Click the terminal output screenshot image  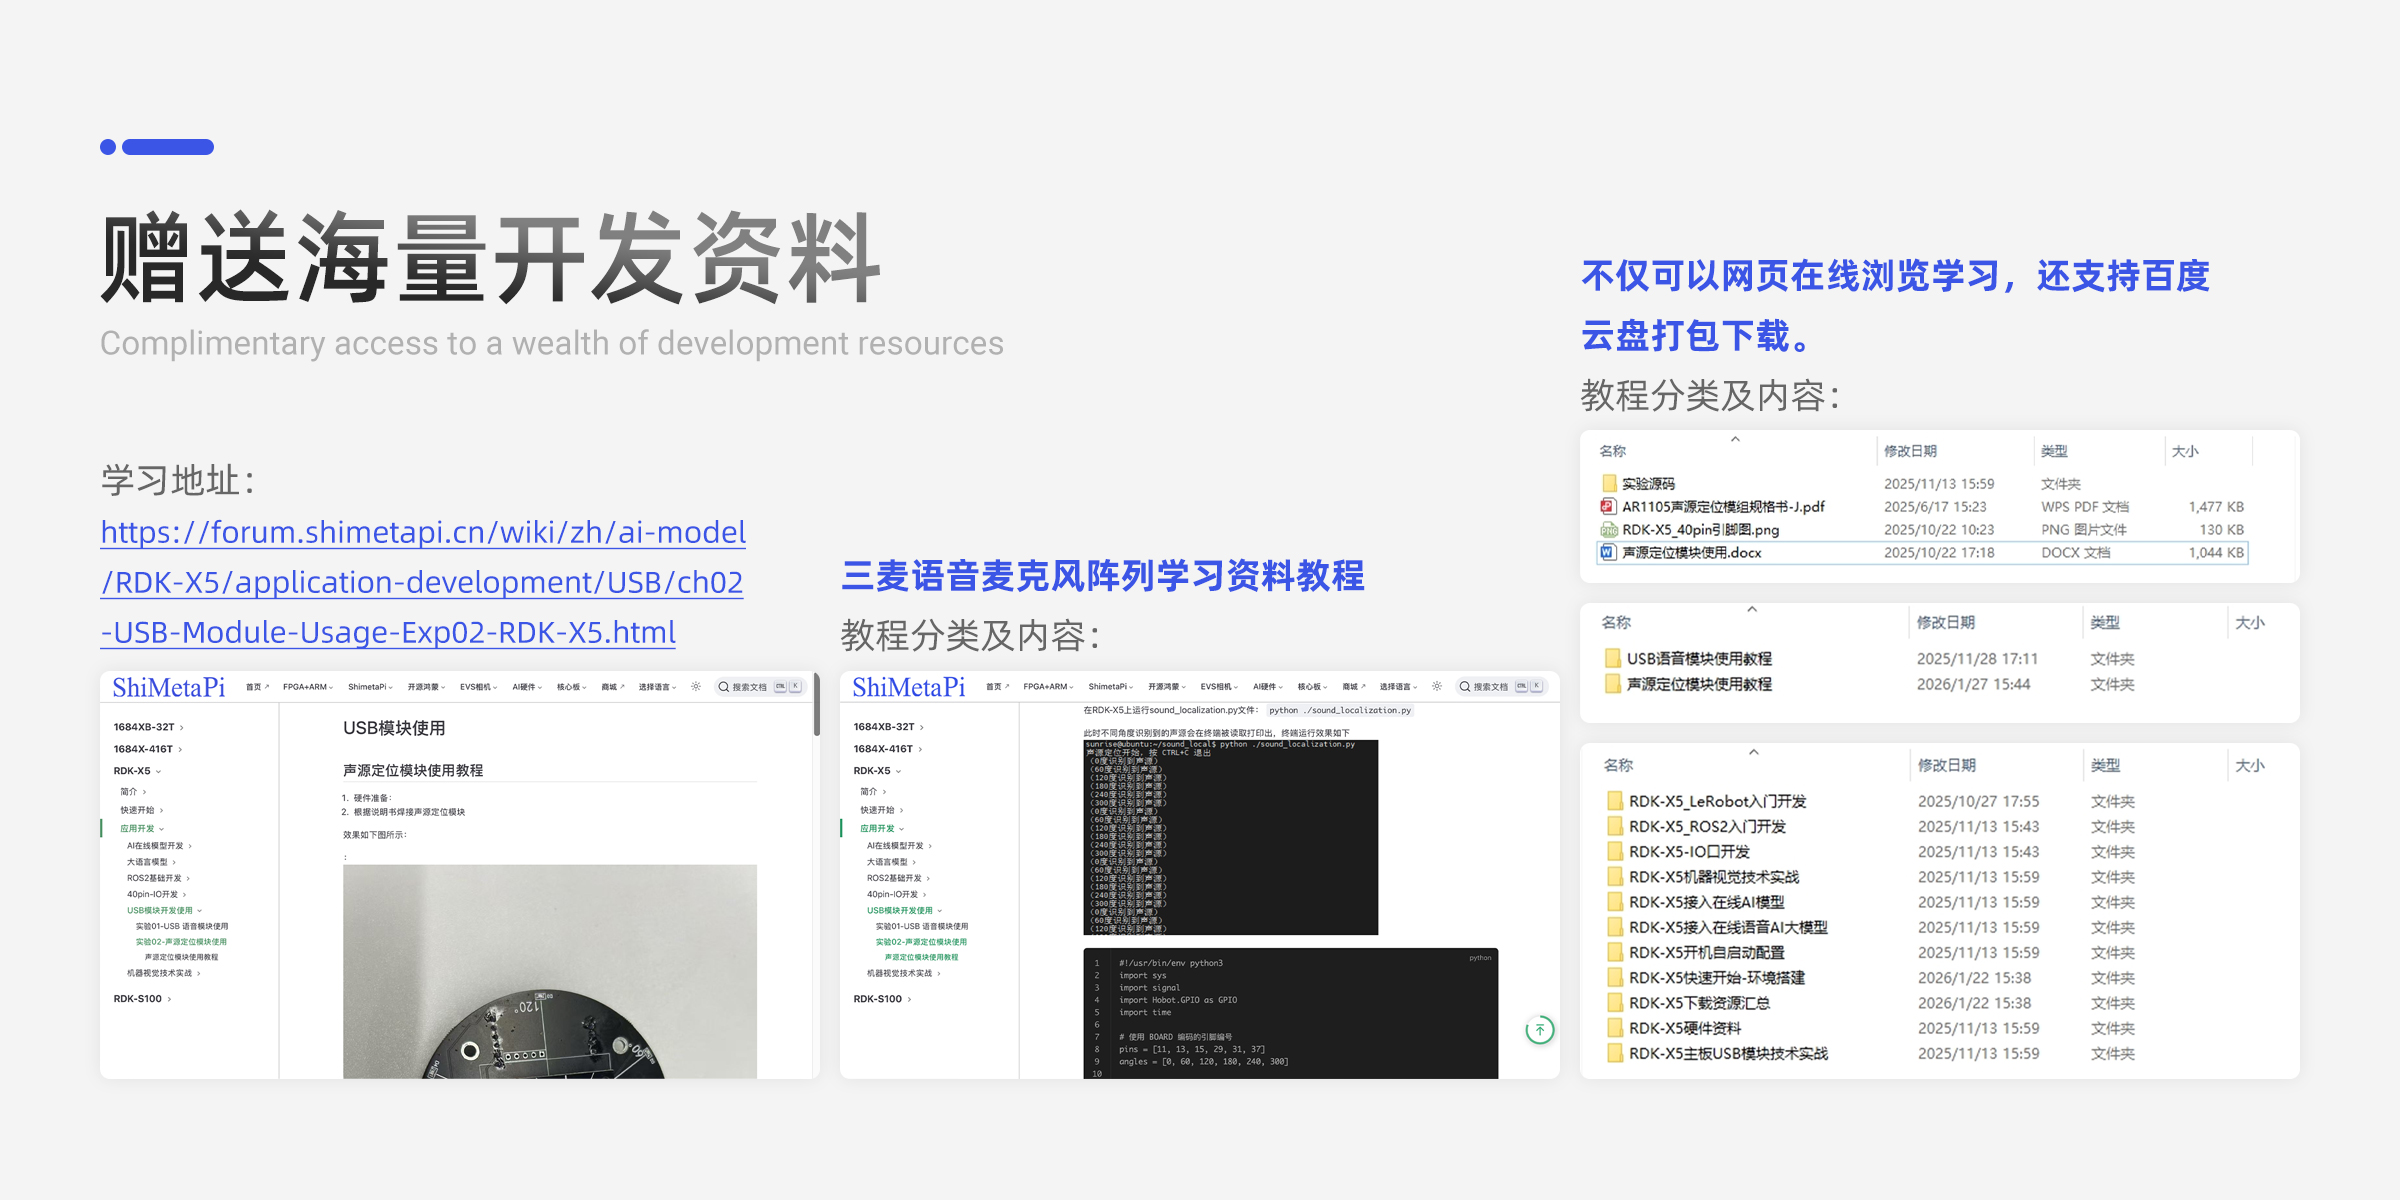pyautogui.click(x=1231, y=838)
